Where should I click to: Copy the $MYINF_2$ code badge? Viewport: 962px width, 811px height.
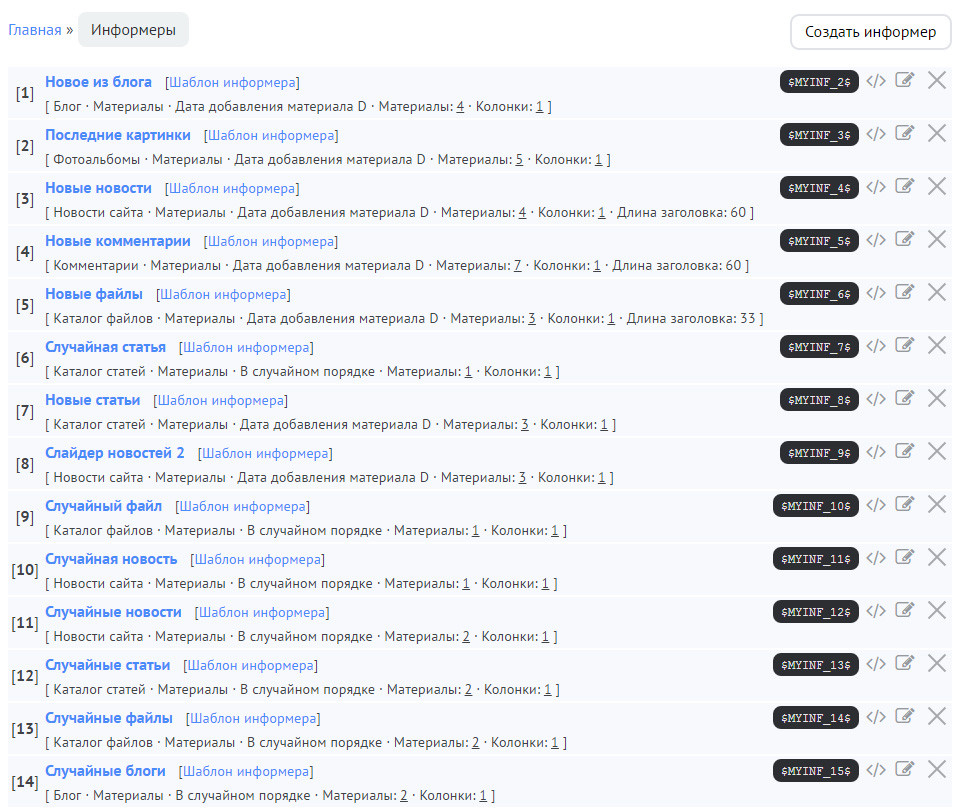(x=819, y=82)
